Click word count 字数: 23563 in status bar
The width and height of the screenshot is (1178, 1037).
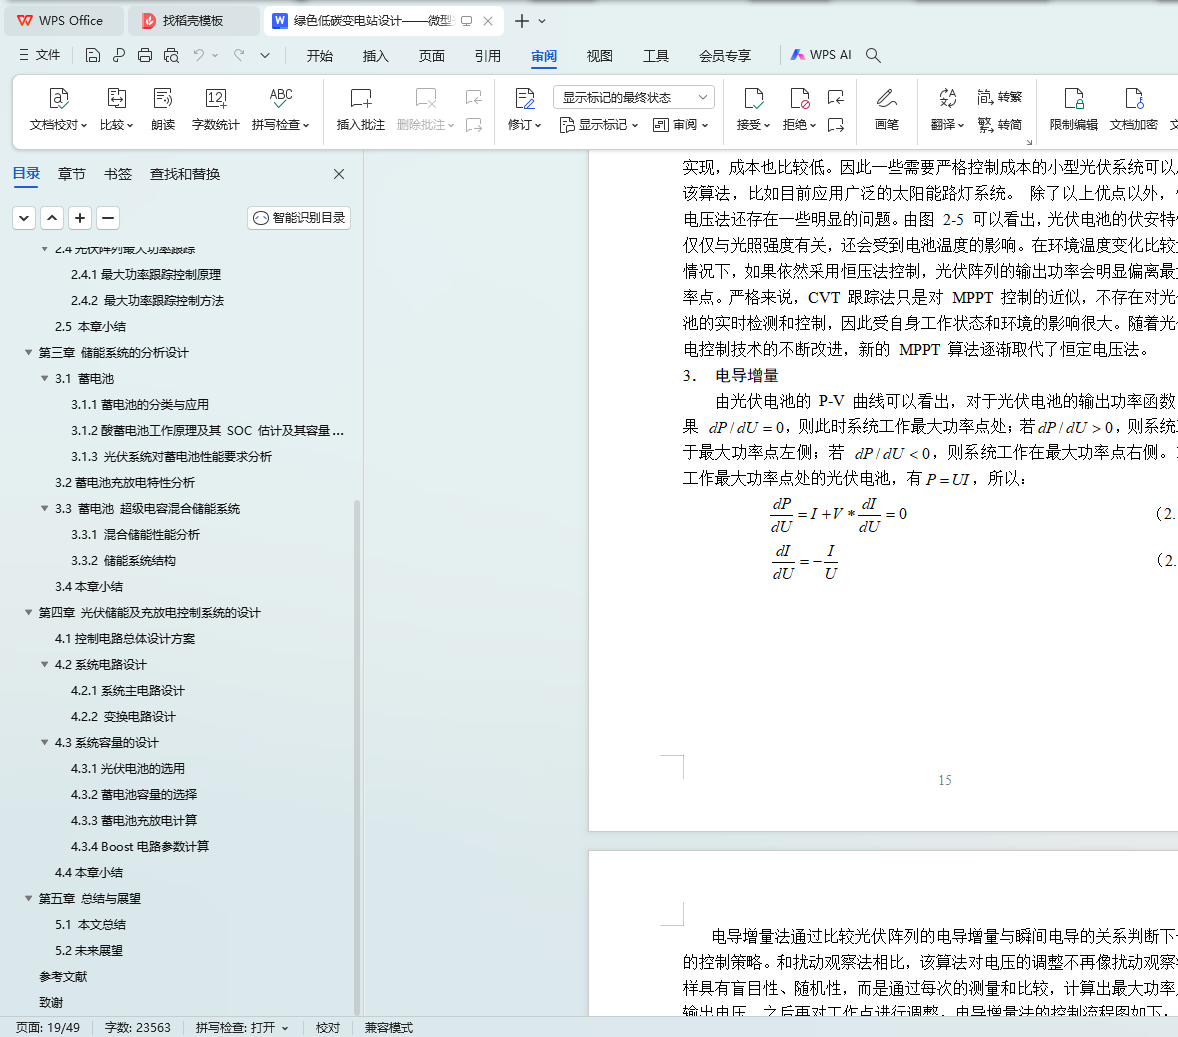click(x=137, y=1027)
